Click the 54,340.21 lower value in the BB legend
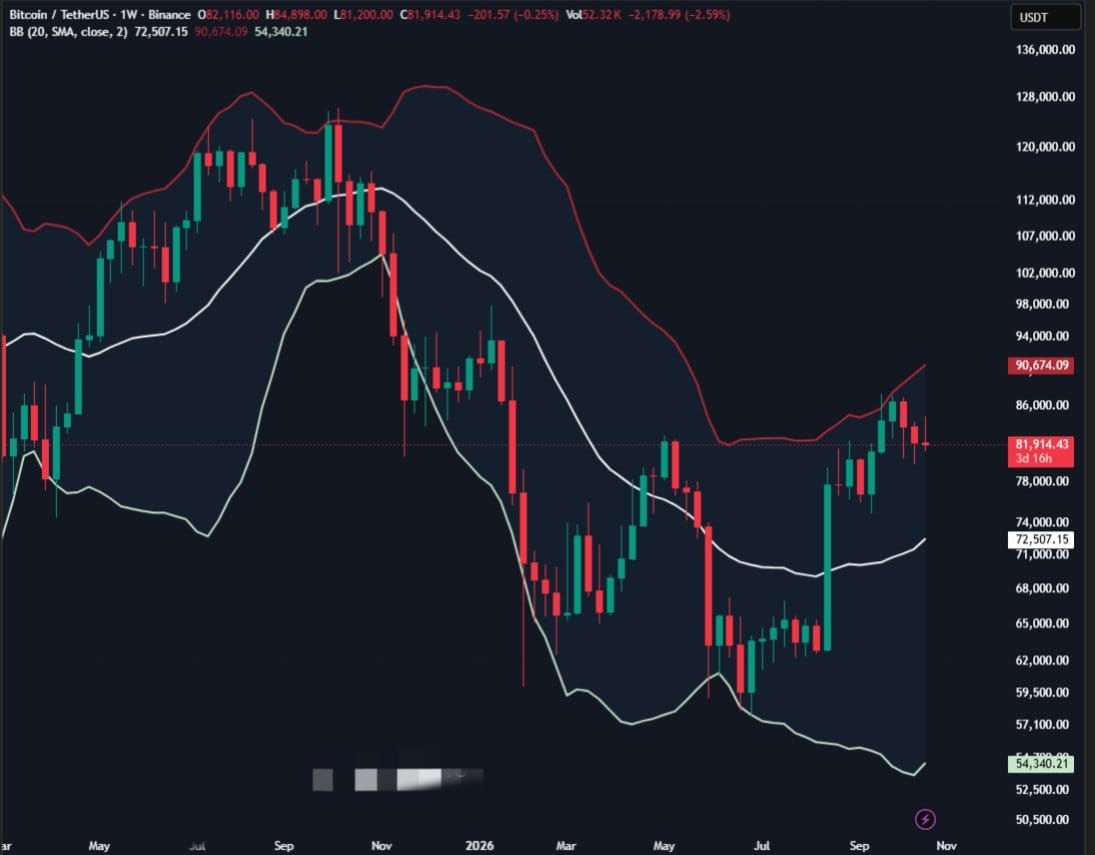Image resolution: width=1095 pixels, height=855 pixels. 281,31
